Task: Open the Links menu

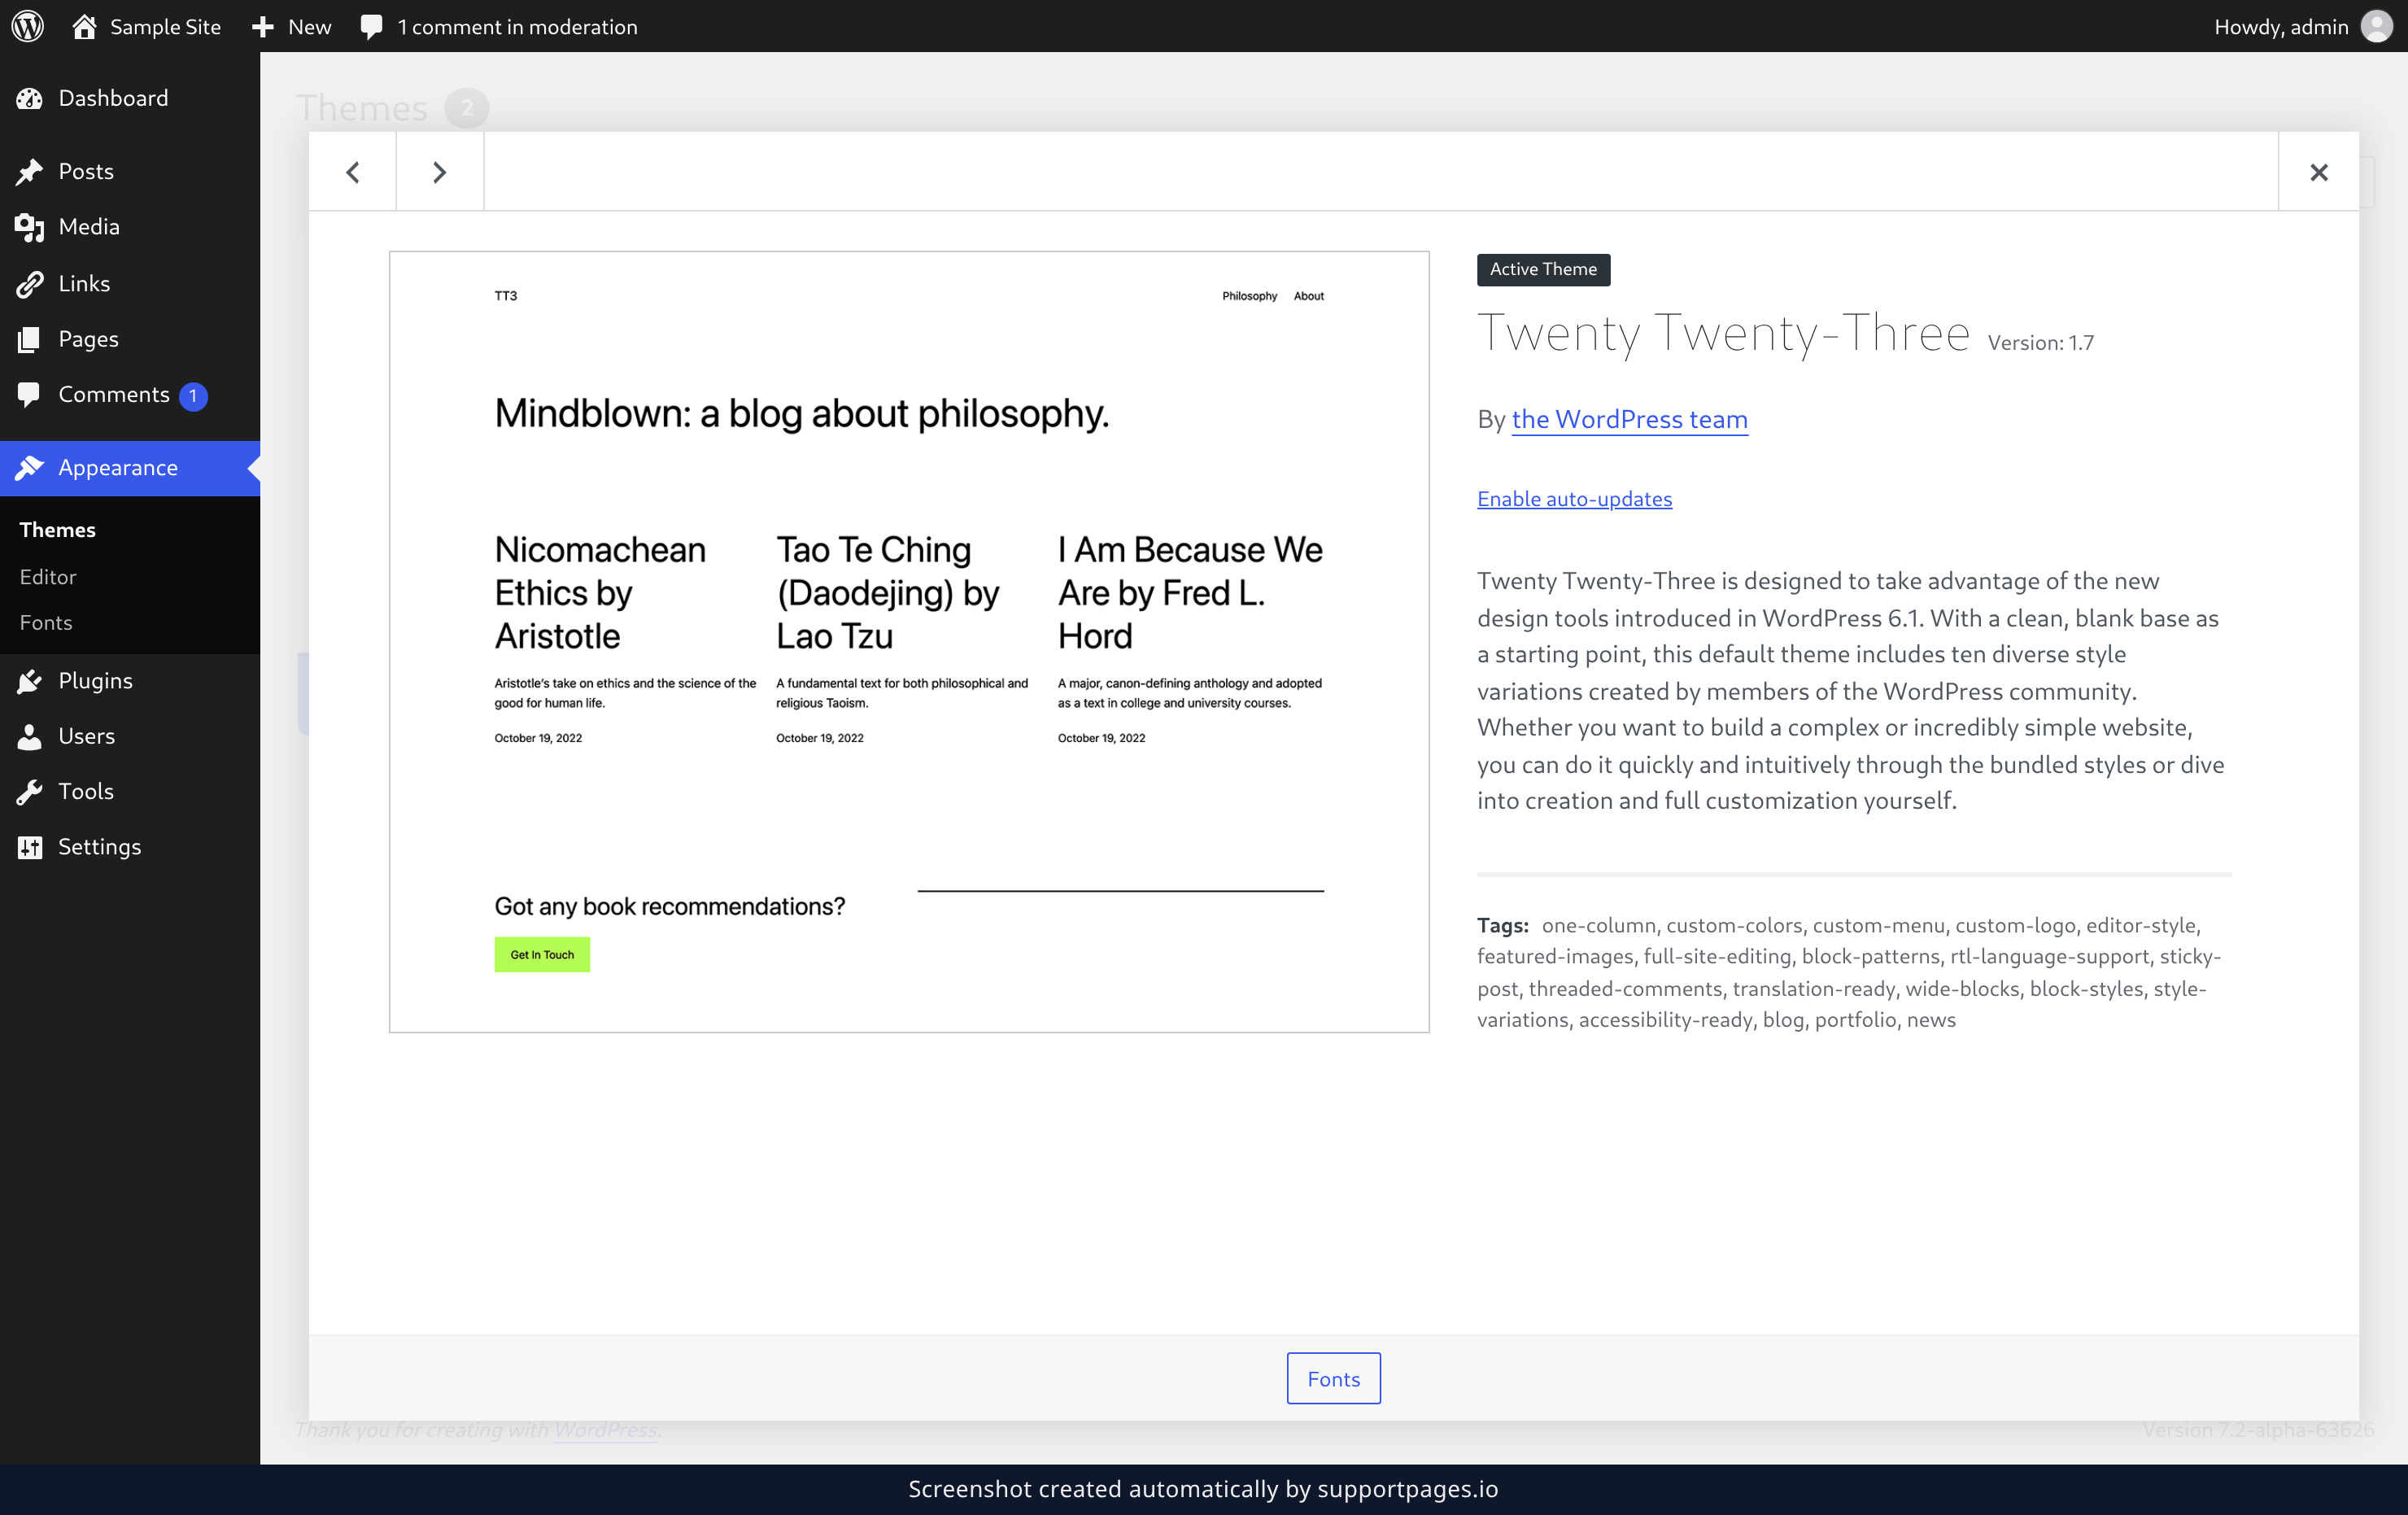Action: (130, 283)
